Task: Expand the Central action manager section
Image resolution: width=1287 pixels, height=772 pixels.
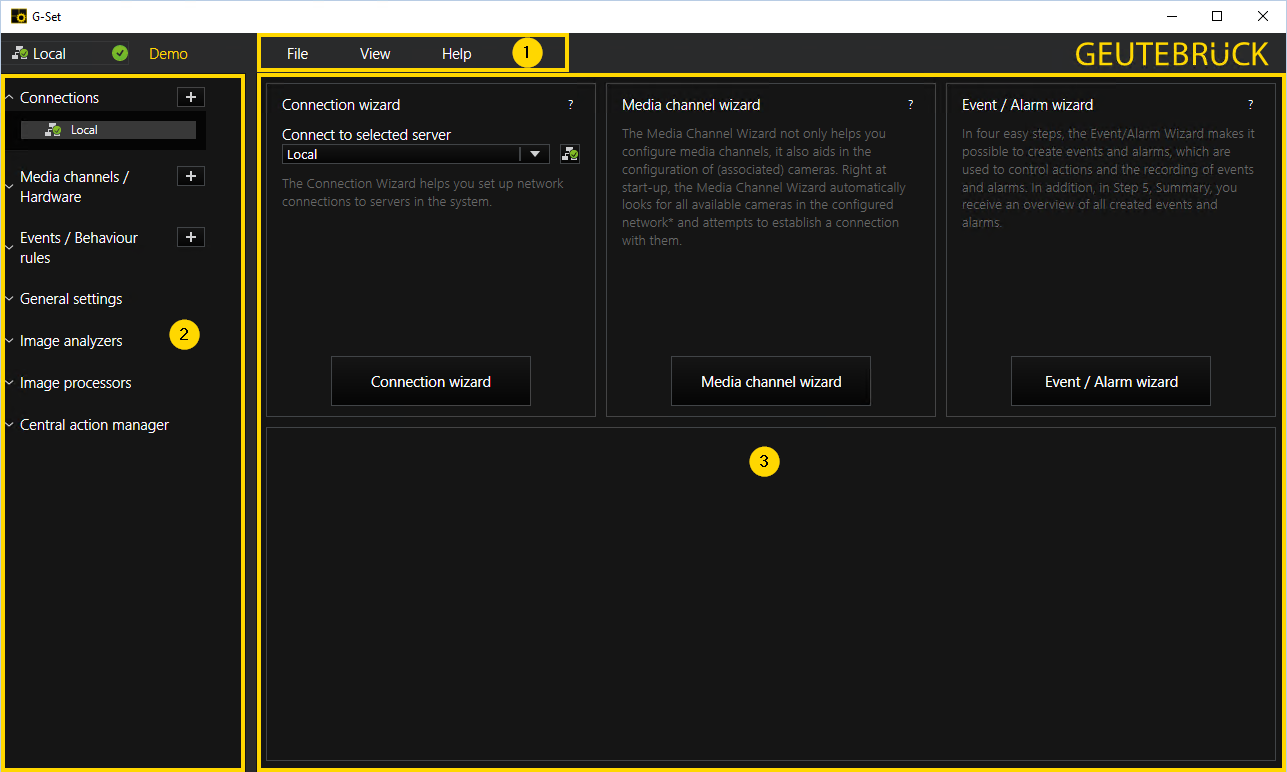Action: pos(94,425)
